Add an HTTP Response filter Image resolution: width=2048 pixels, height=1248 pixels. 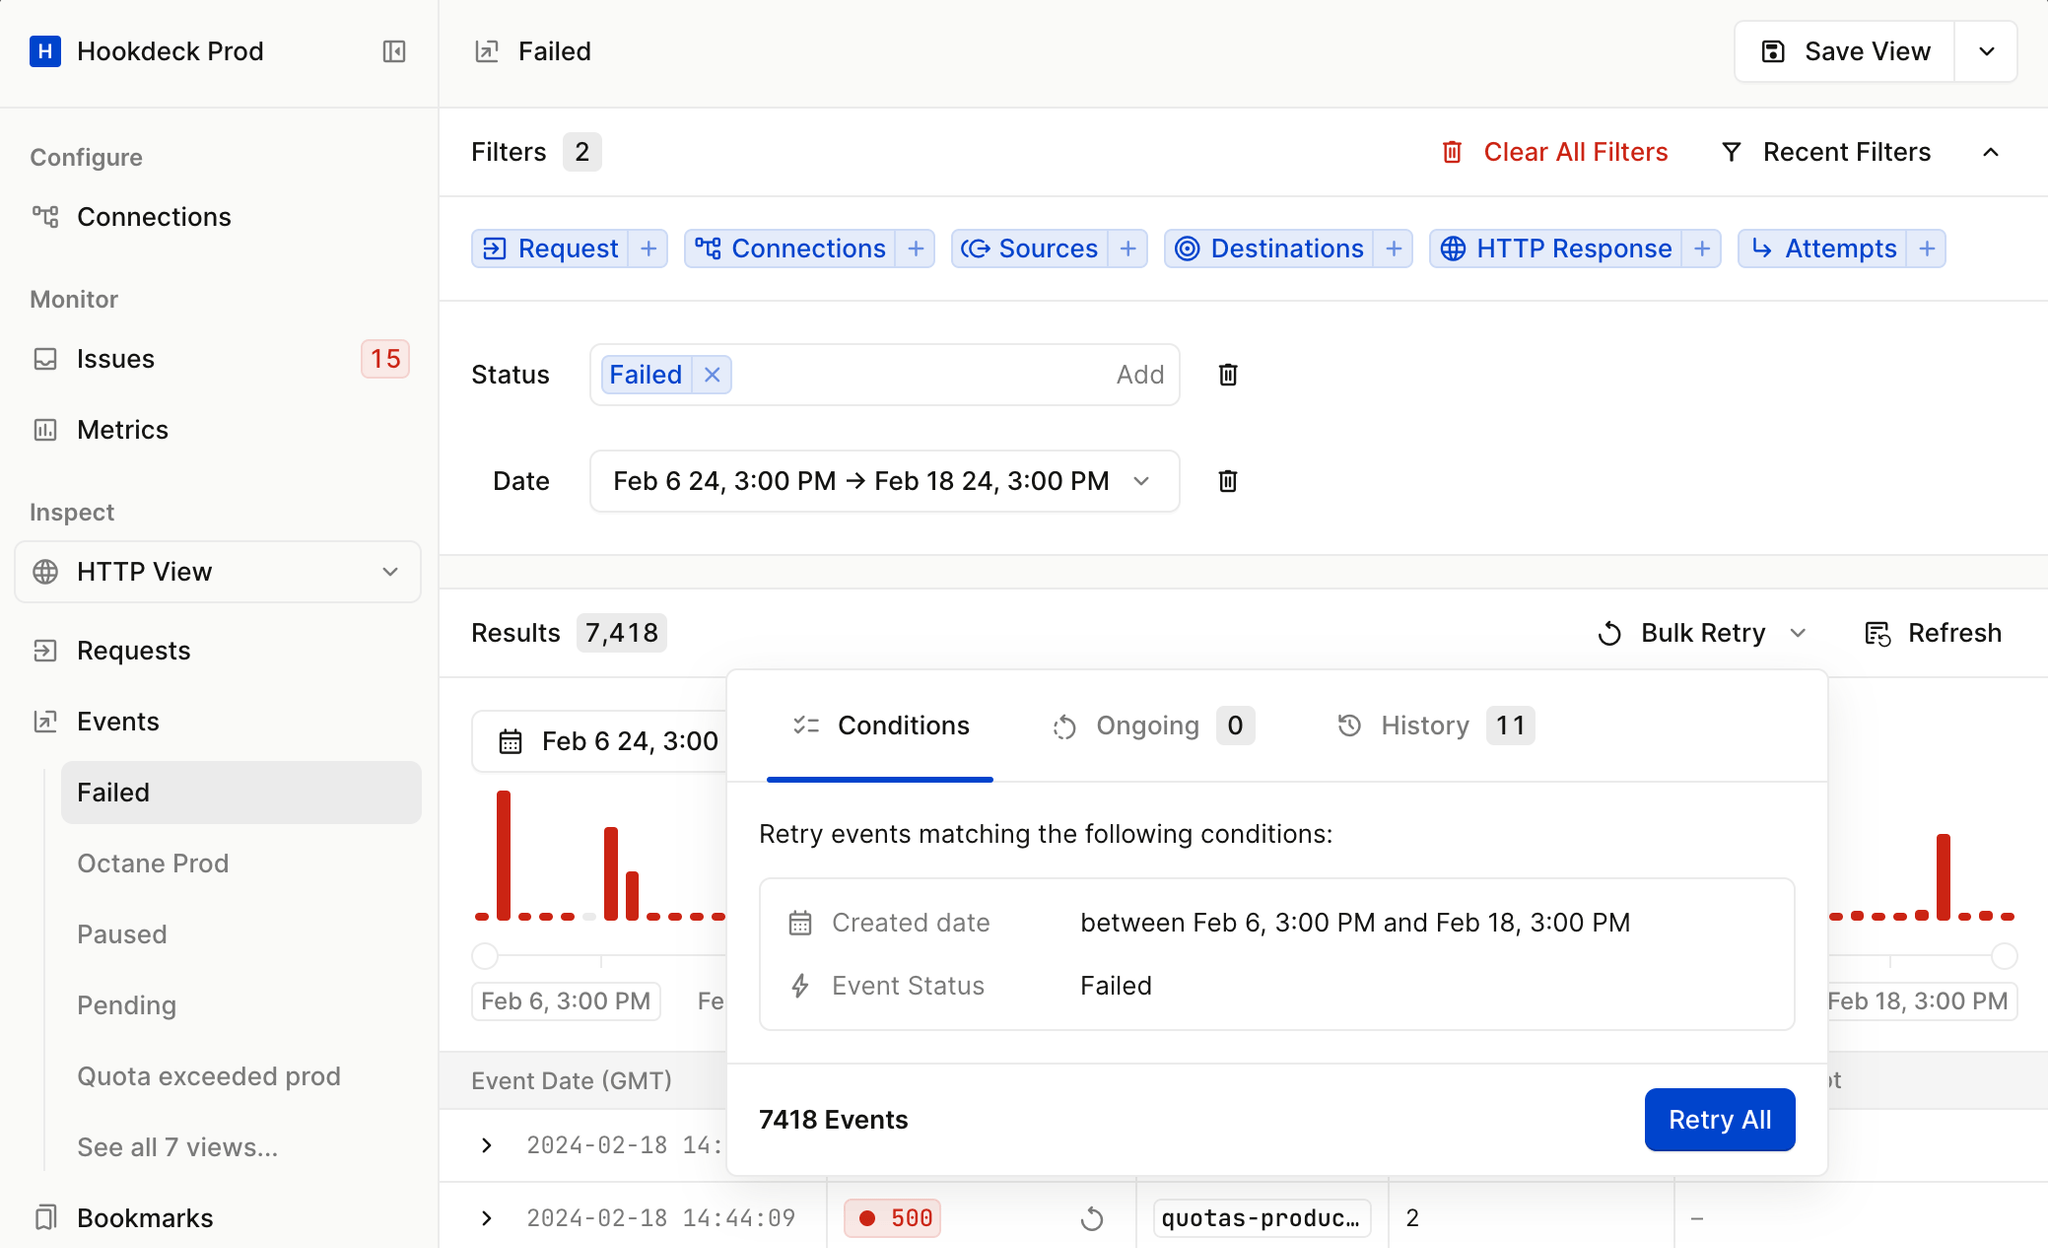(1701, 248)
